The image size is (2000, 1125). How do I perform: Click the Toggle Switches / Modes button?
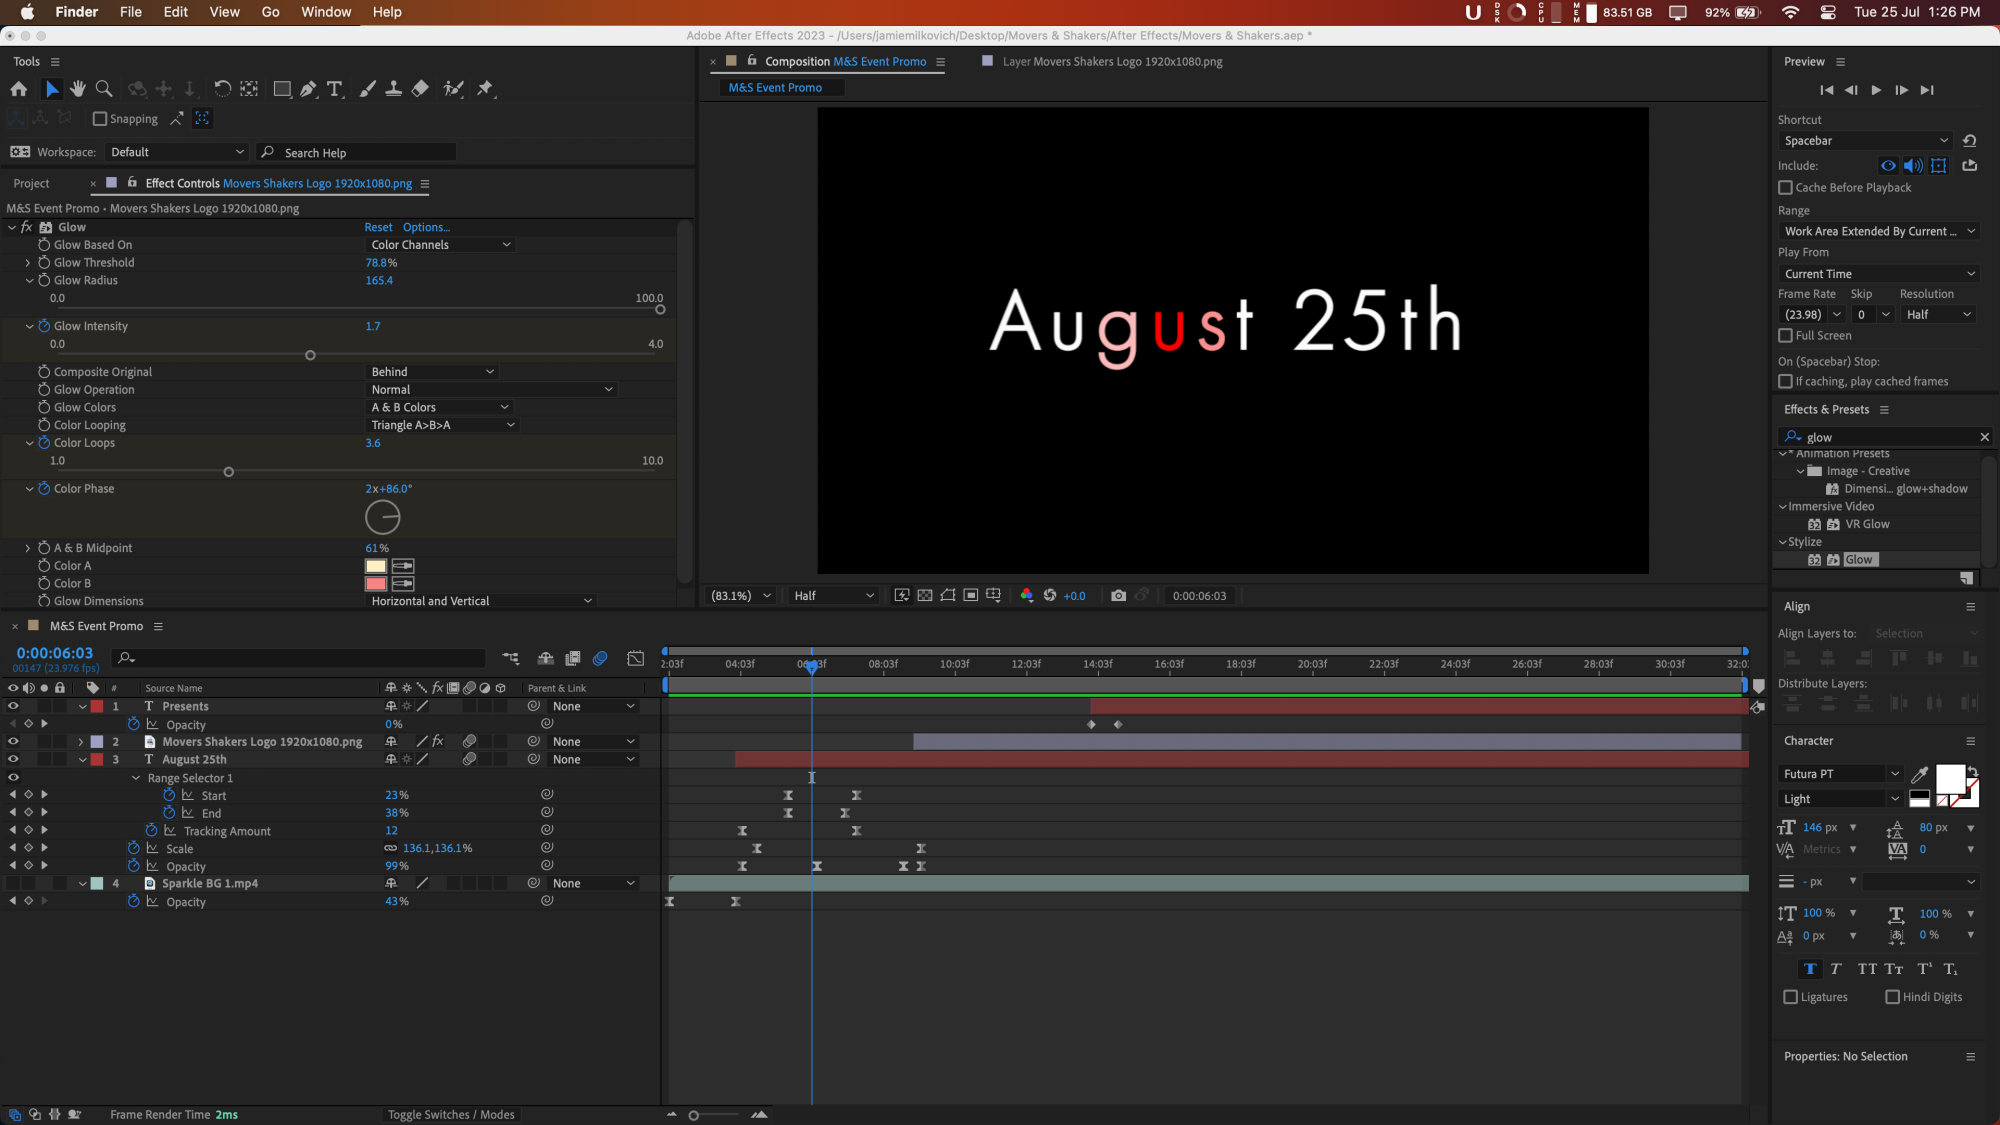[x=451, y=1114]
